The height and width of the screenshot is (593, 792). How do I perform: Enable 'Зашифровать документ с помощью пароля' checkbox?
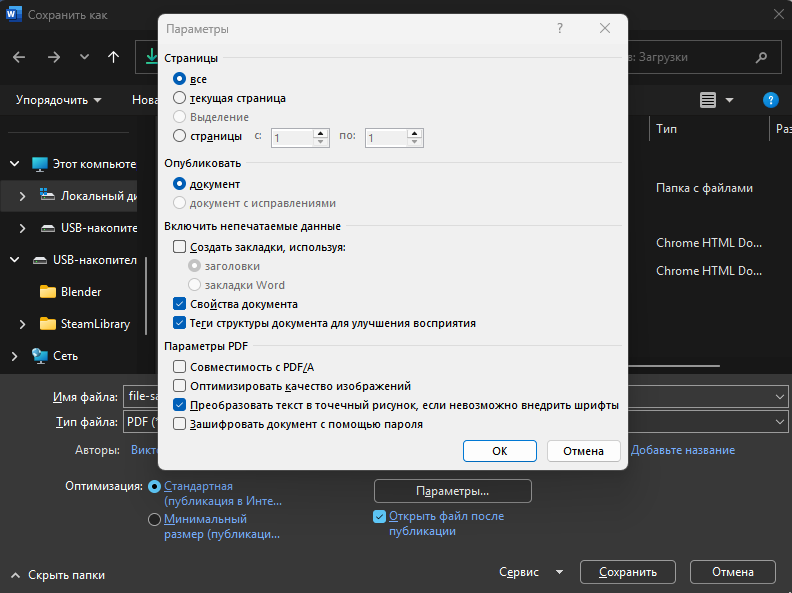[179, 424]
